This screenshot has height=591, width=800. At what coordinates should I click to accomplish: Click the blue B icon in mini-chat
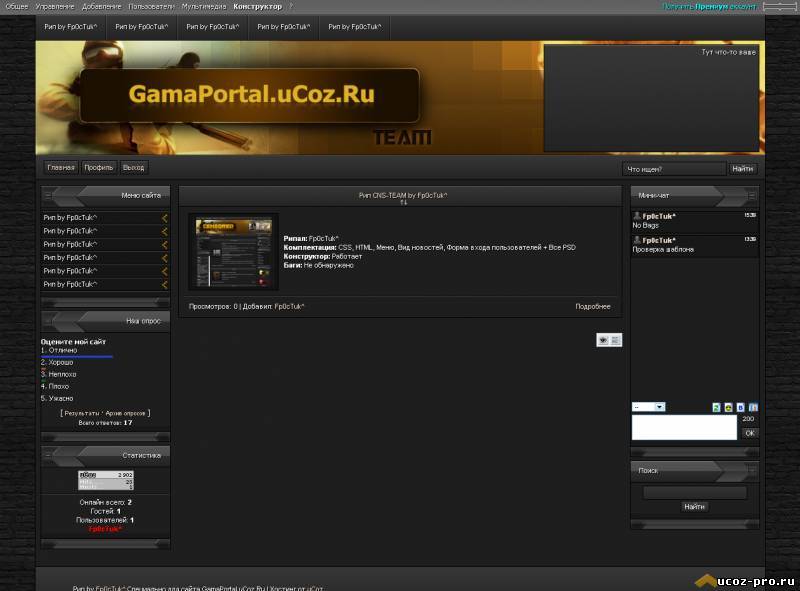pyautogui.click(x=741, y=407)
